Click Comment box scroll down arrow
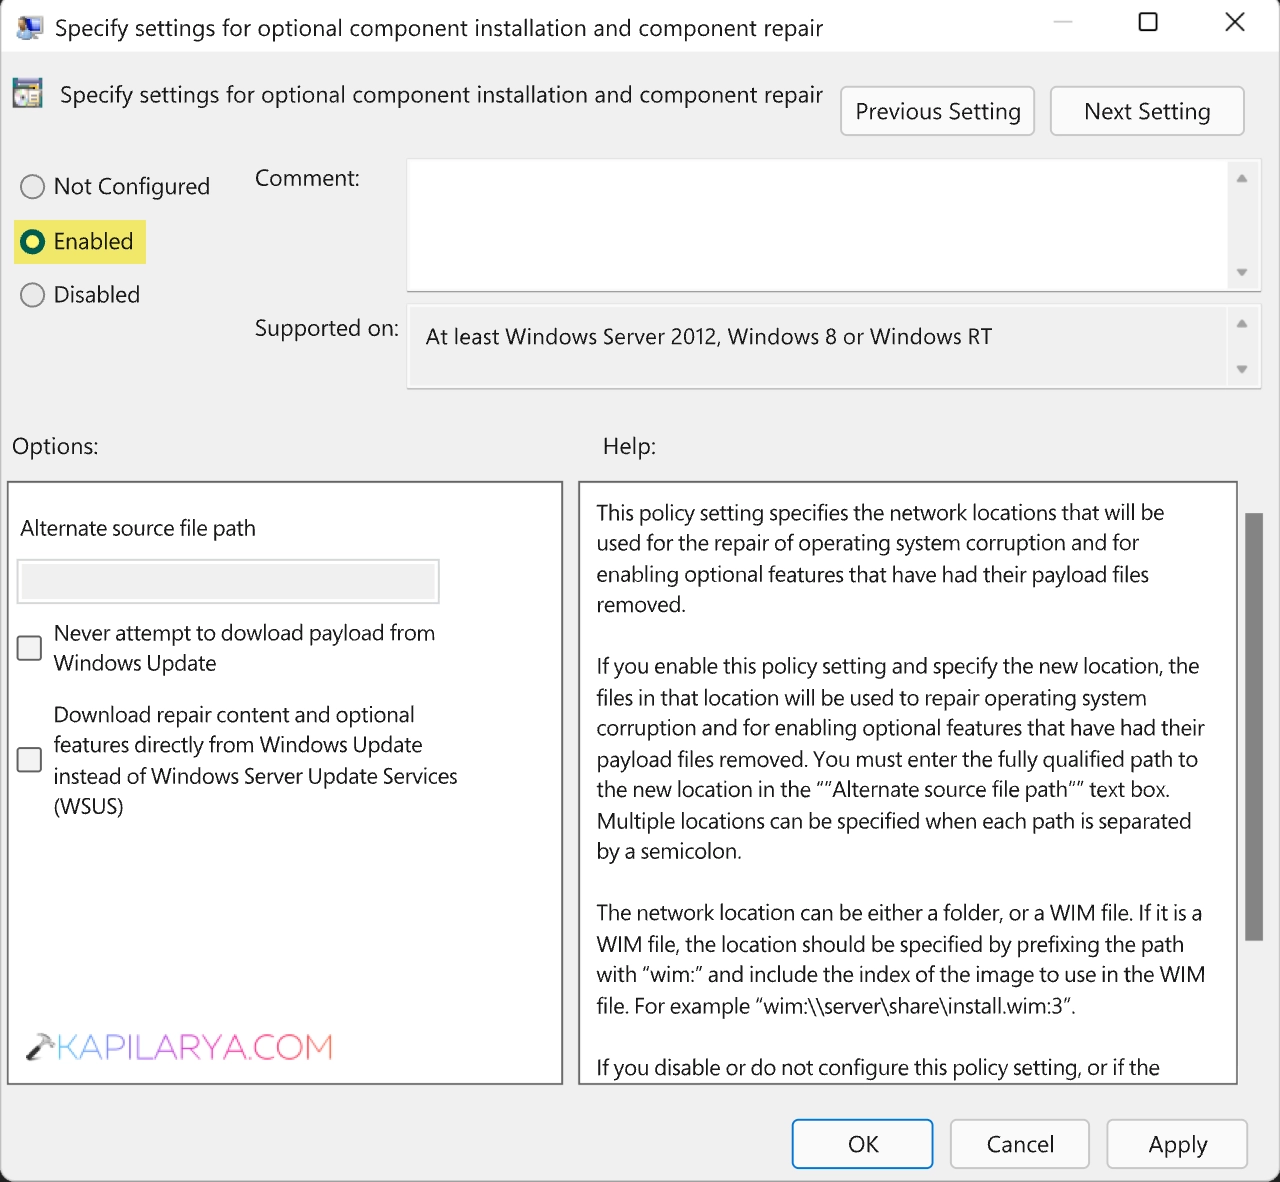The height and width of the screenshot is (1182, 1280). (x=1242, y=272)
